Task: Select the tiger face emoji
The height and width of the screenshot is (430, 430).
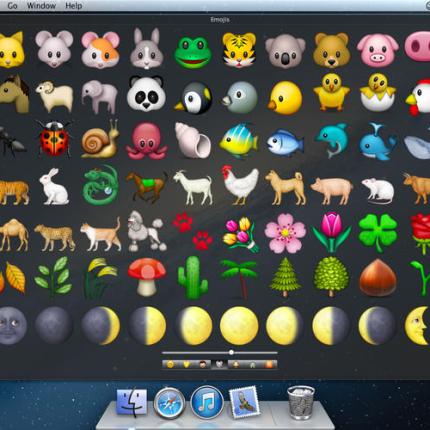Action: (239, 50)
